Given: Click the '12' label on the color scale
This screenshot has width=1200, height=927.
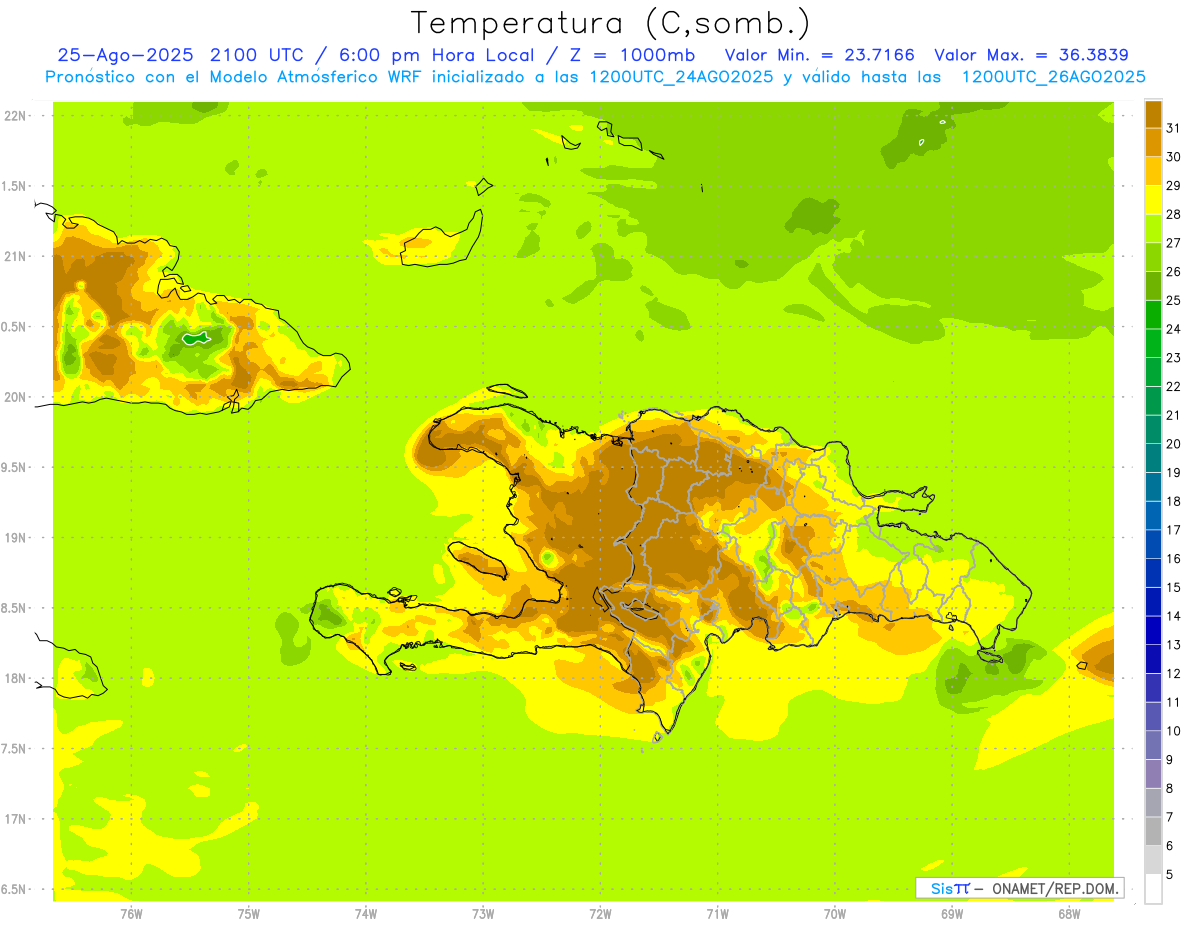Looking at the screenshot, I should point(1175,673).
